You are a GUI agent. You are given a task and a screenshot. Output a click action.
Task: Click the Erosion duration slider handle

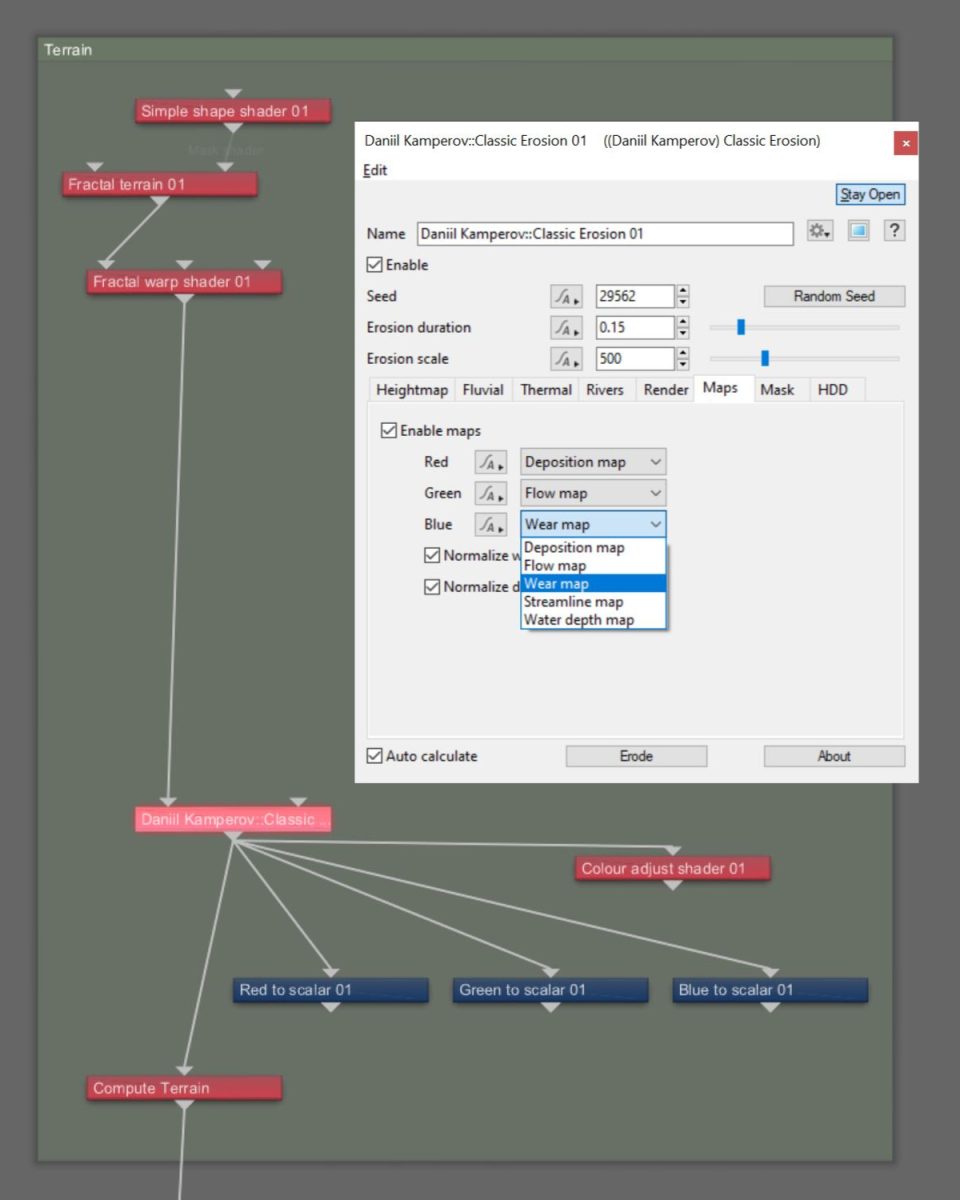pyautogui.click(x=741, y=327)
